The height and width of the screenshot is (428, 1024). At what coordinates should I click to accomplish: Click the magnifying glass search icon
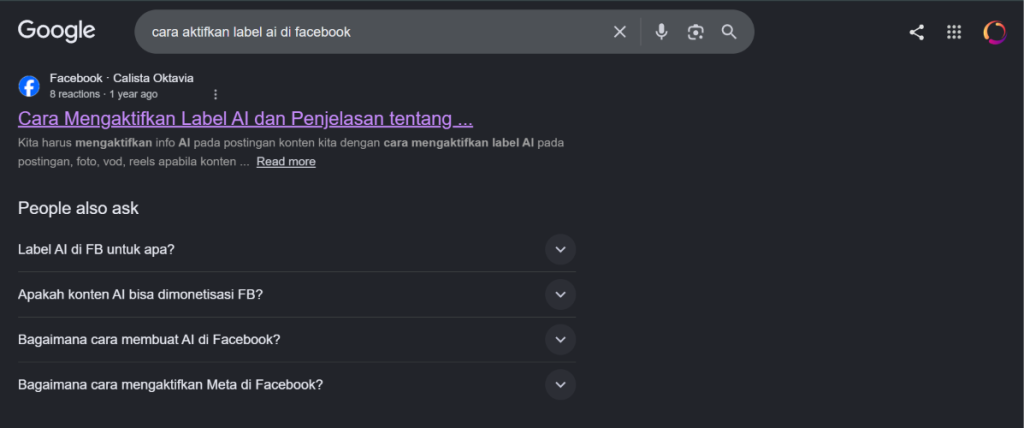(729, 31)
